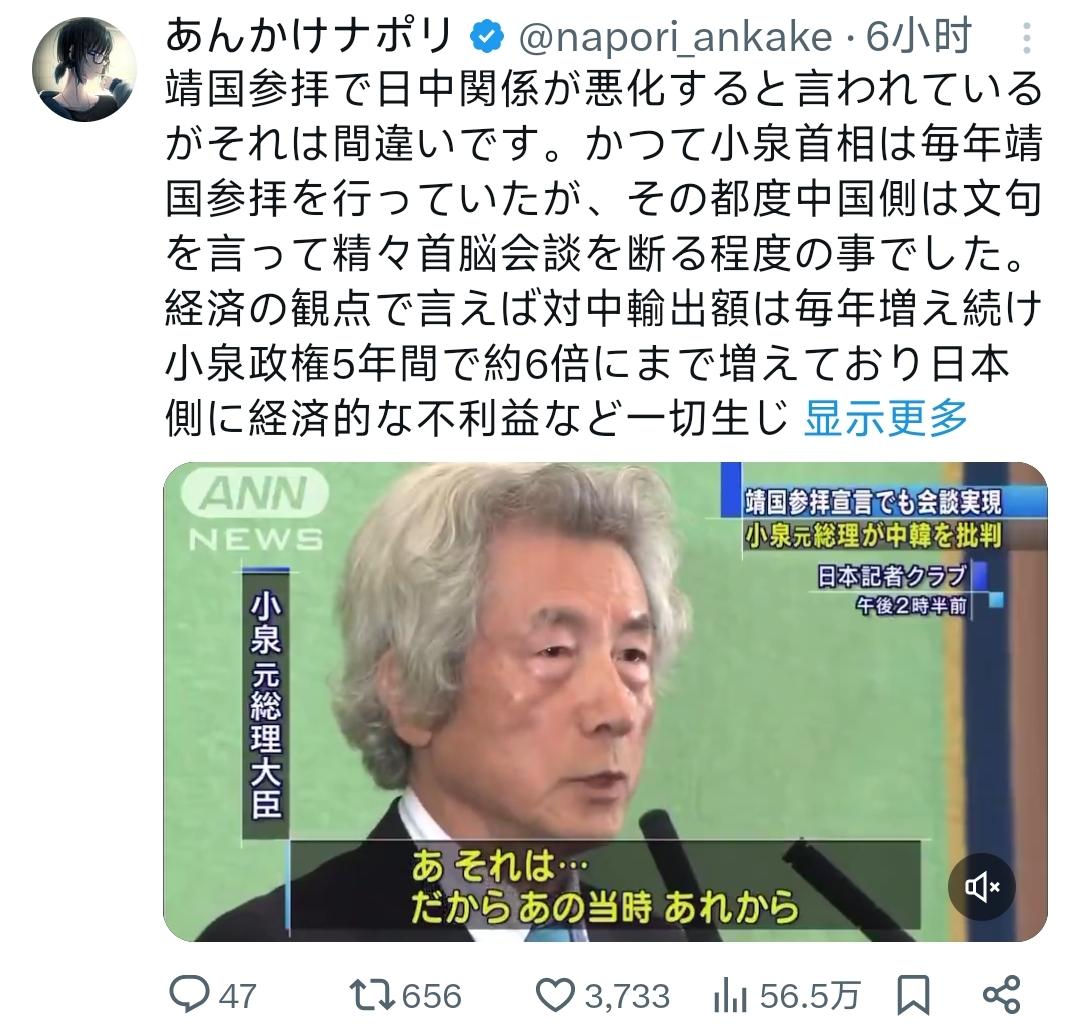Play the ANN News video

pos(605,702)
